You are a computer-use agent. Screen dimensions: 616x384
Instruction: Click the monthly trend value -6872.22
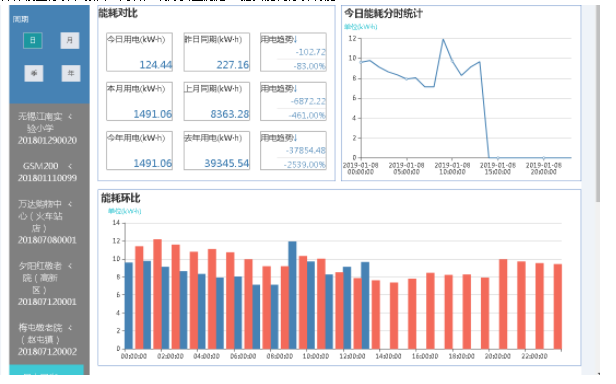pos(308,101)
